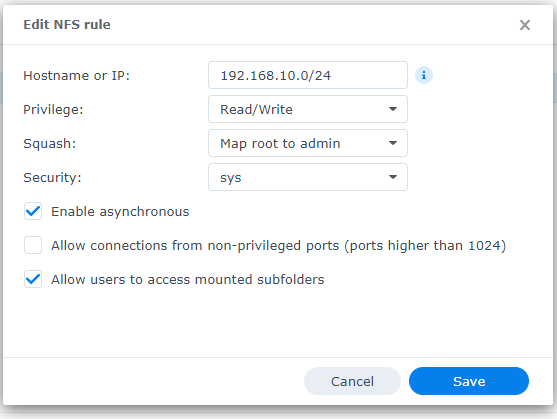Close the Edit NFS rule dialog
The height and width of the screenshot is (419, 557).
click(525, 25)
